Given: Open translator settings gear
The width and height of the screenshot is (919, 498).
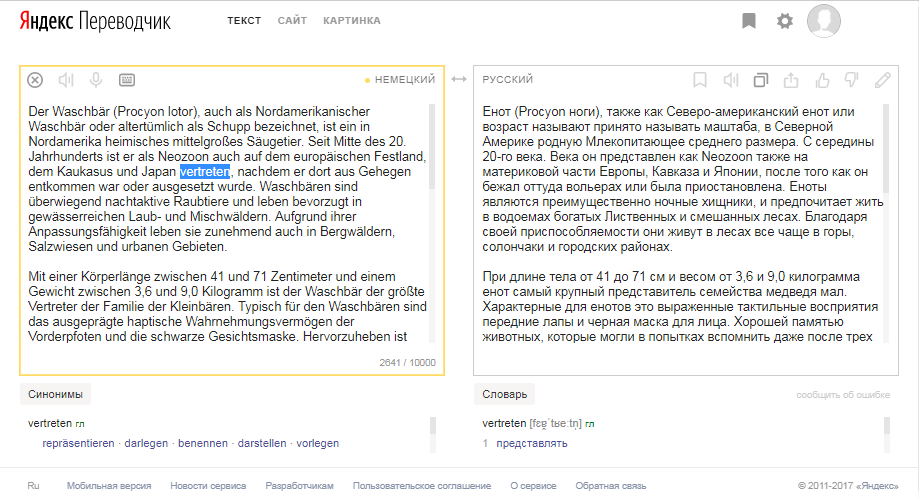Looking at the screenshot, I should point(785,21).
